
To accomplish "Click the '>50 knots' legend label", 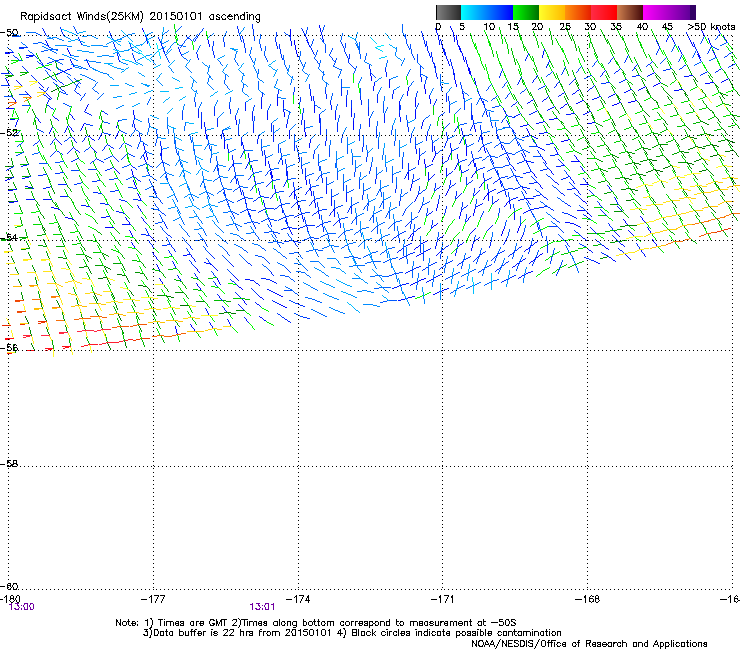I will [711, 27].
